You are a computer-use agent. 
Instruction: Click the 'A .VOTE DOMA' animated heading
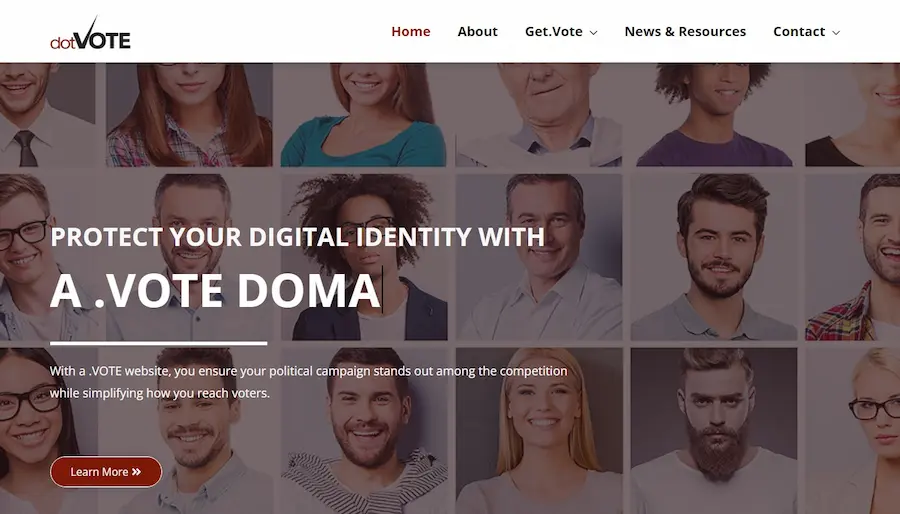[x=216, y=290]
